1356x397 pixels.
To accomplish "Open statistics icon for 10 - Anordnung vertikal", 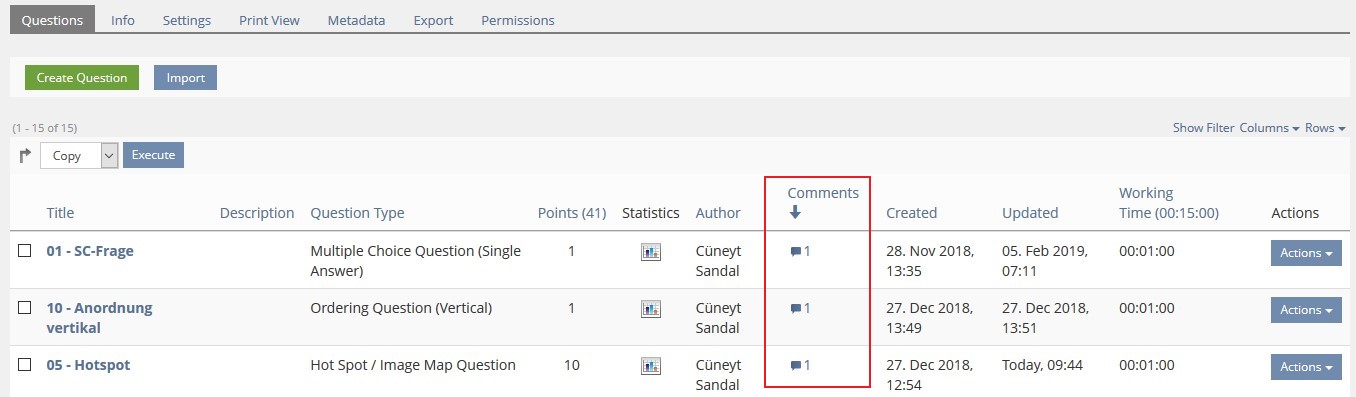I will coord(650,309).
